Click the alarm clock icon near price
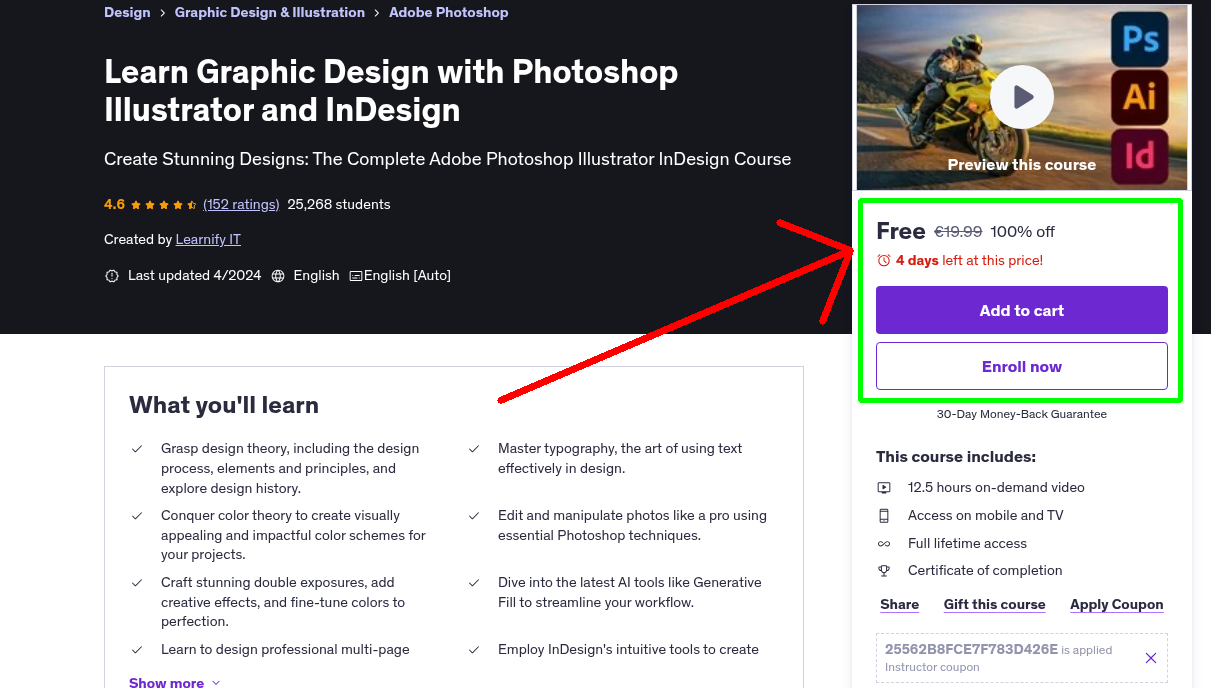The height and width of the screenshot is (688, 1211). pyautogui.click(x=884, y=260)
